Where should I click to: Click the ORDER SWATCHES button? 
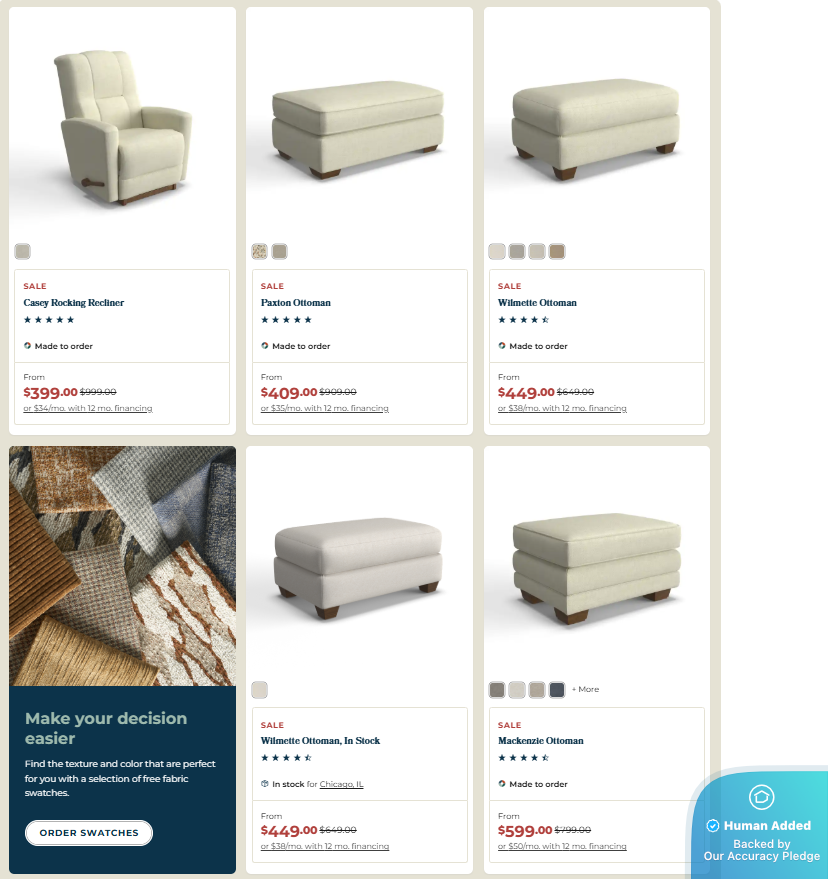click(x=89, y=833)
